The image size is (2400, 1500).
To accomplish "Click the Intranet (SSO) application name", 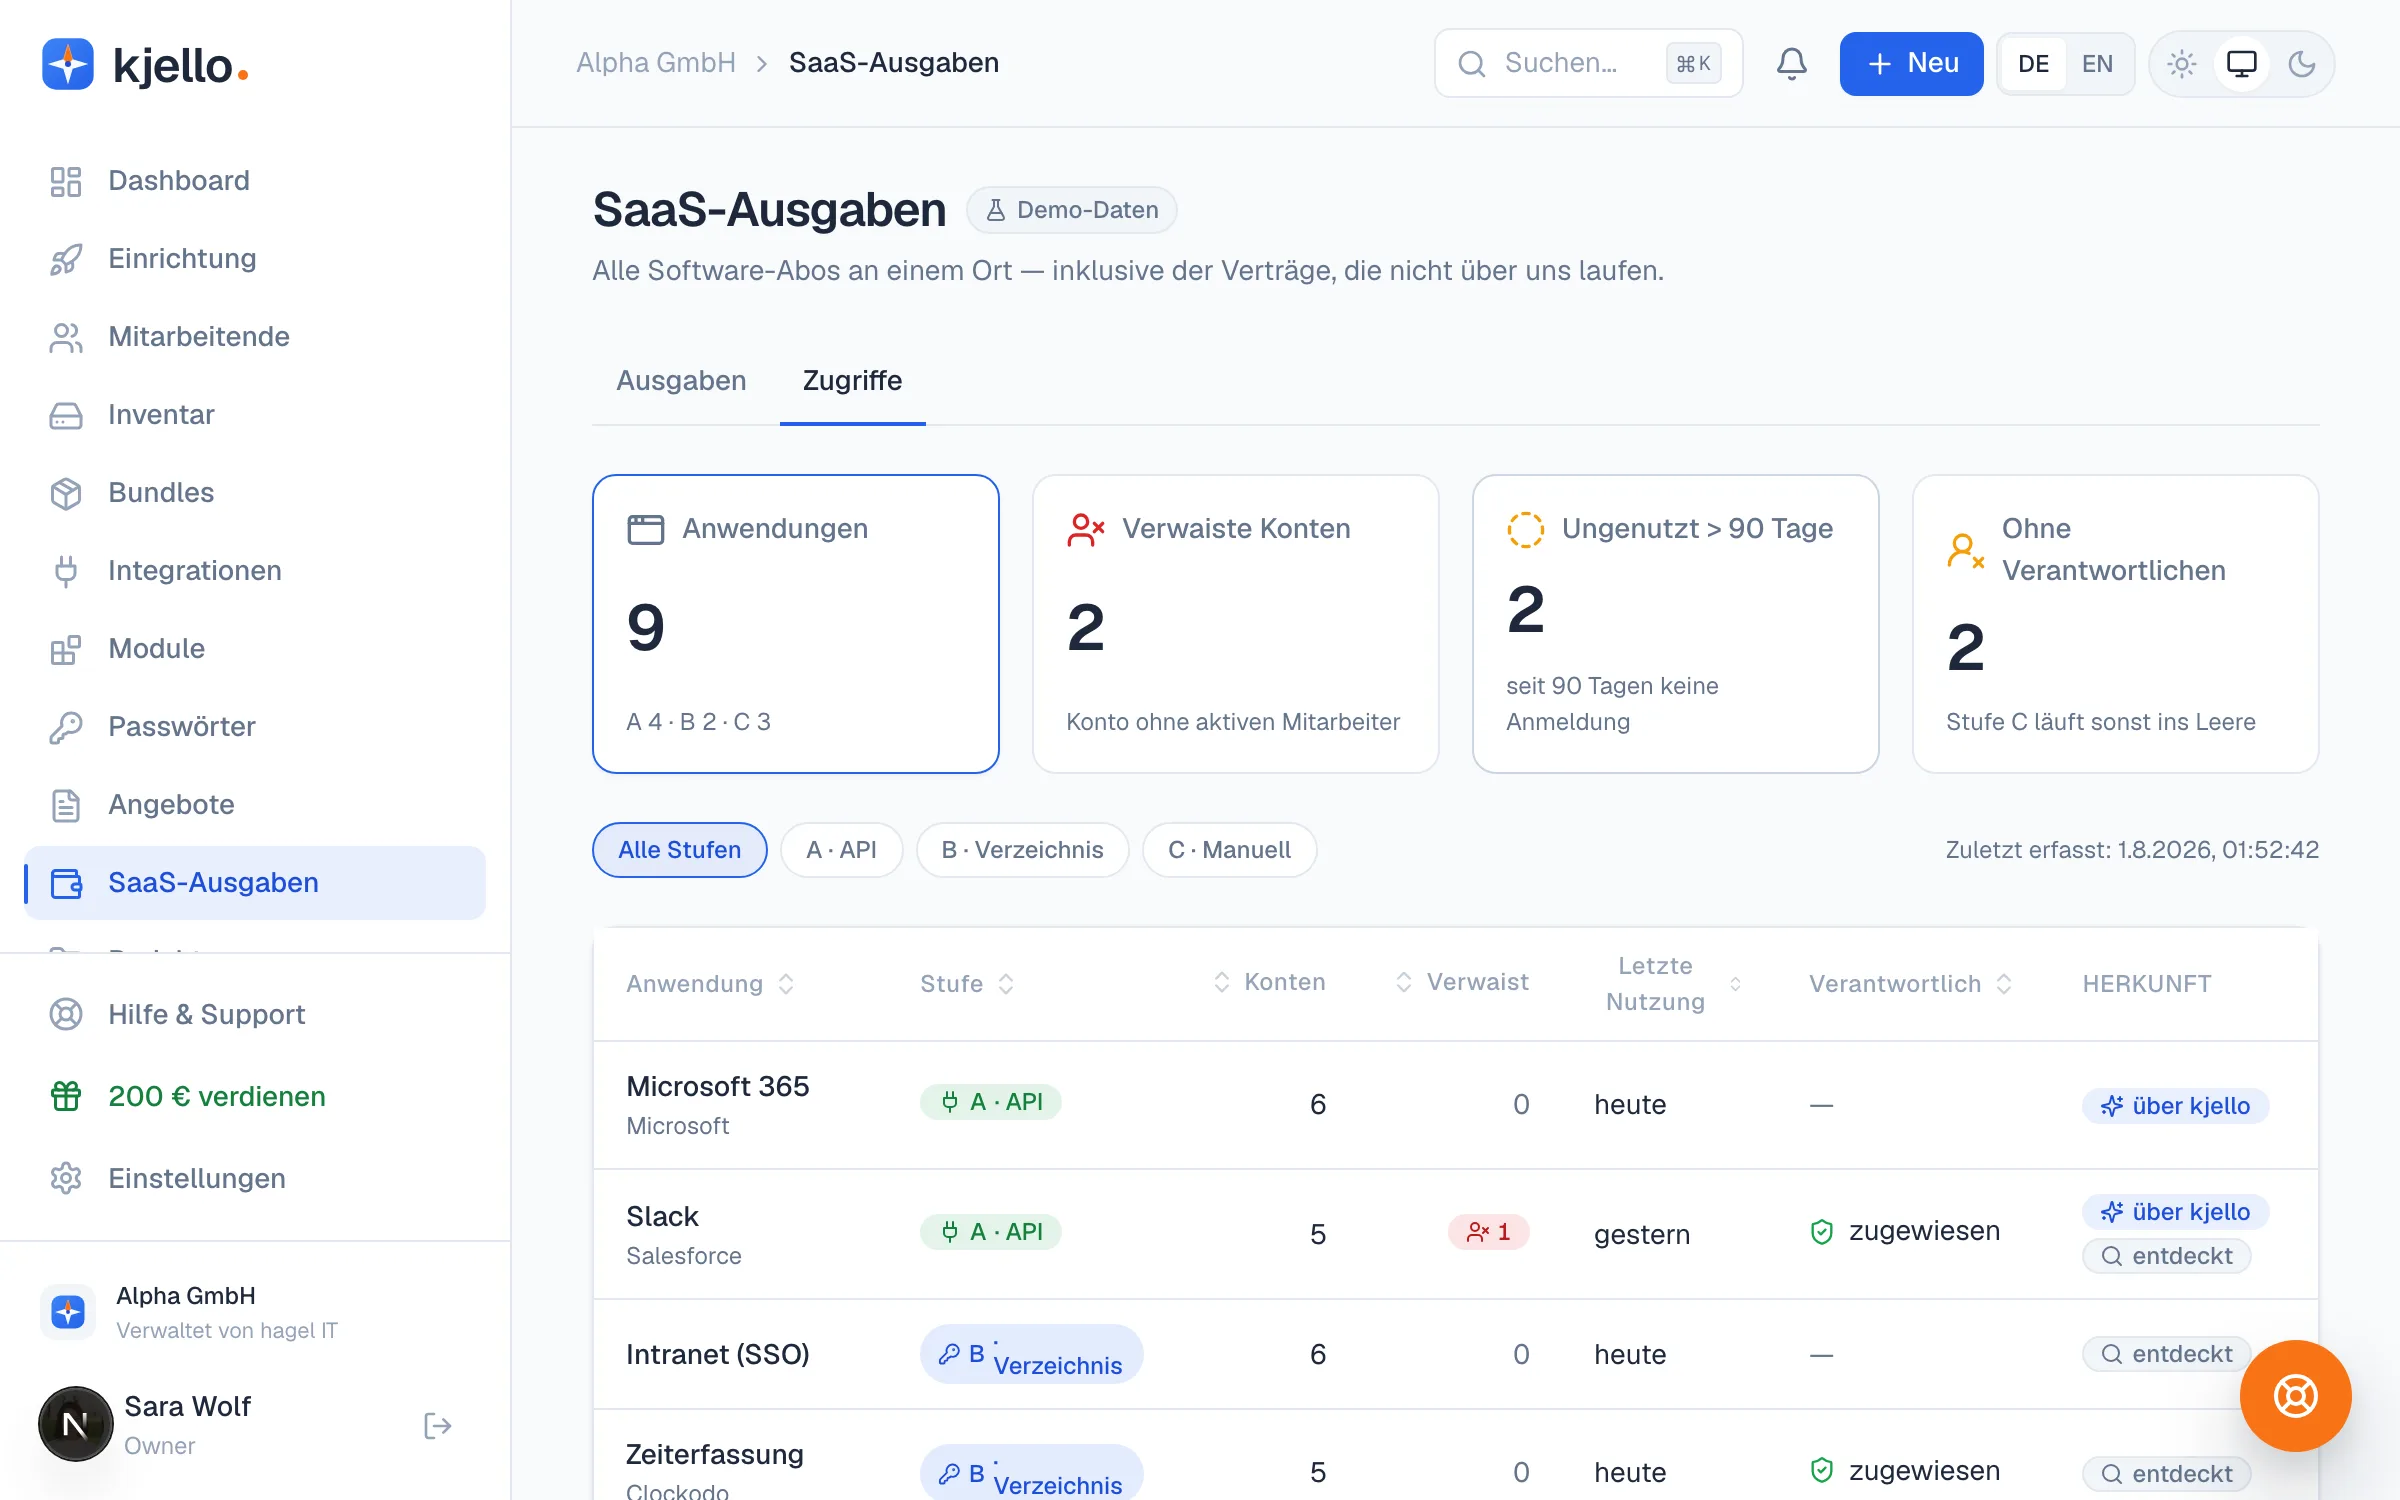I will (717, 1354).
